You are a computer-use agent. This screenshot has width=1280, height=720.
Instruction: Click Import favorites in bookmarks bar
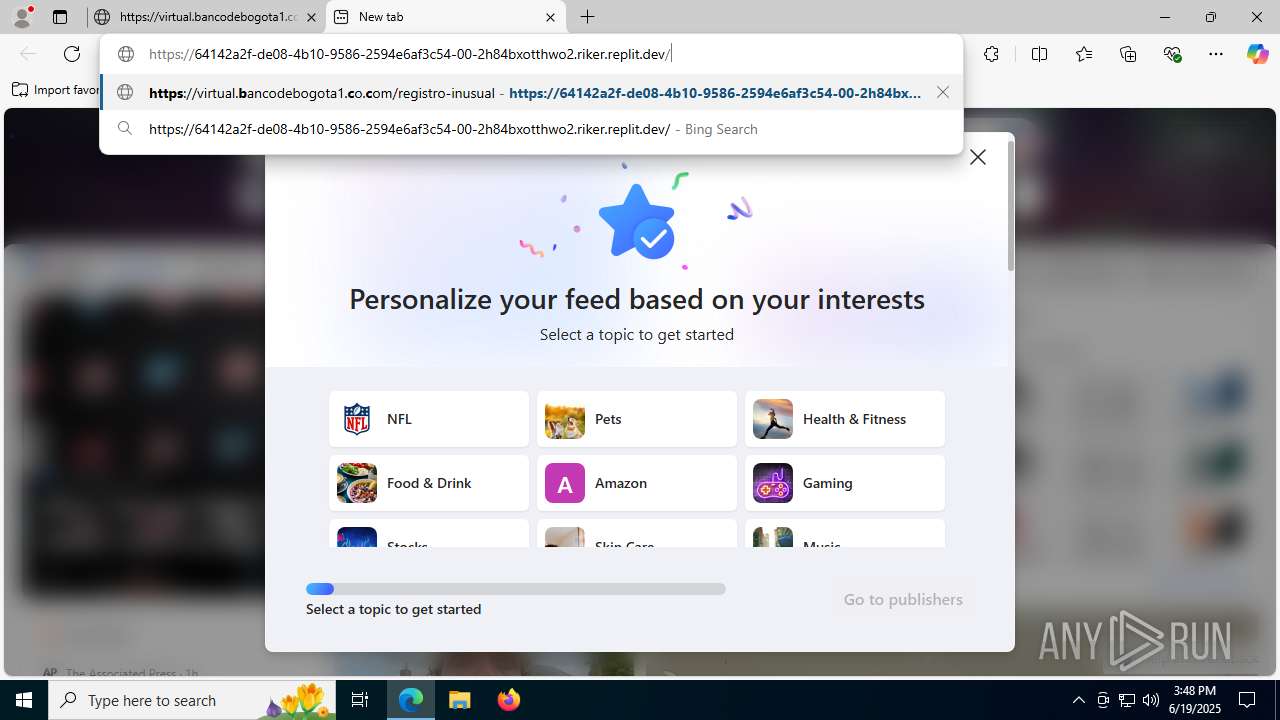tap(56, 90)
